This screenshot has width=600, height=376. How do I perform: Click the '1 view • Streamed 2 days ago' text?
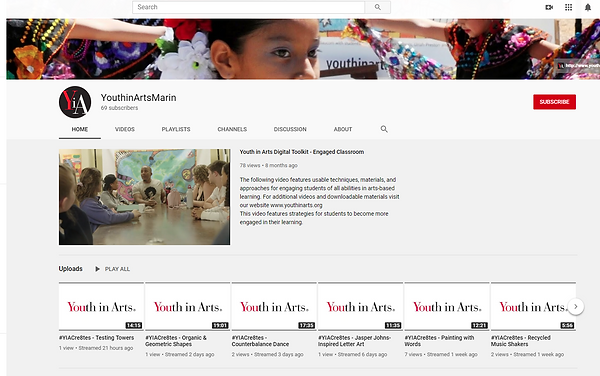click(x=179, y=355)
